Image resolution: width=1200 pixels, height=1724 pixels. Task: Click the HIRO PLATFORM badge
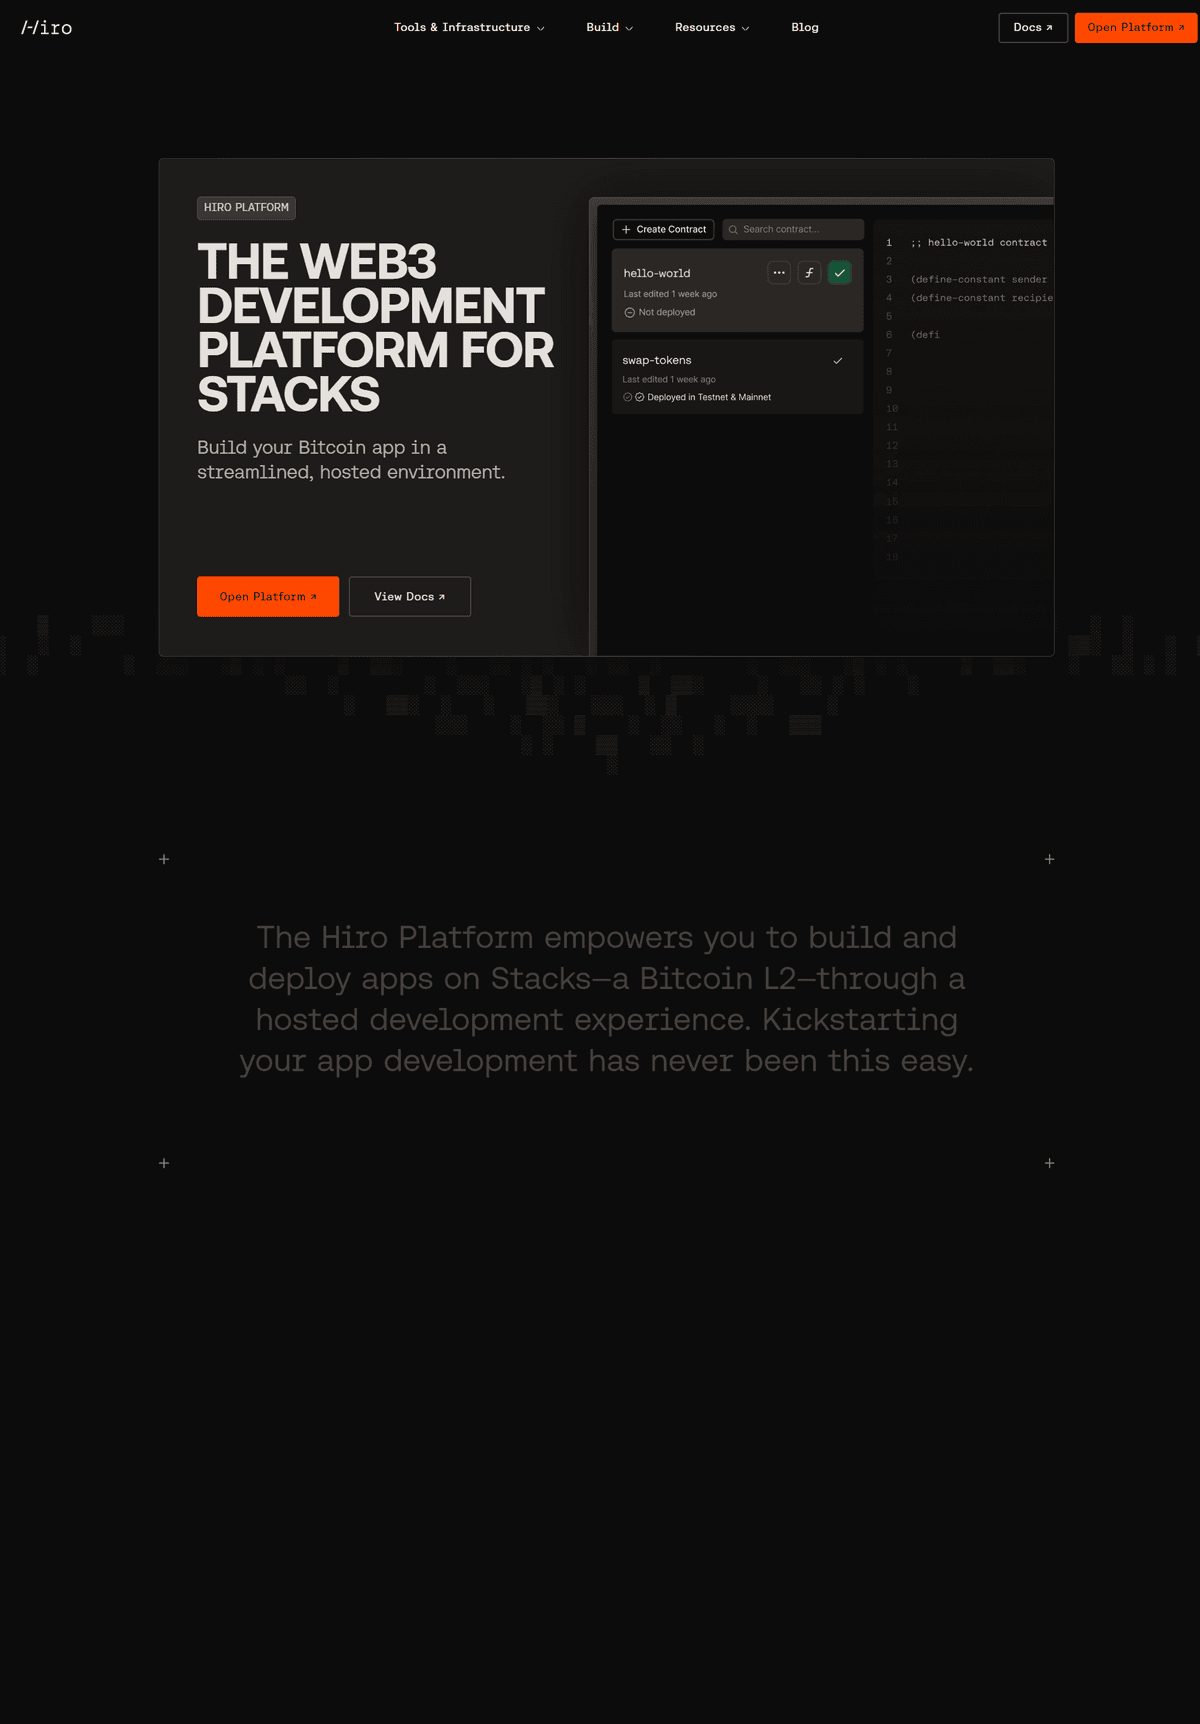click(x=246, y=208)
